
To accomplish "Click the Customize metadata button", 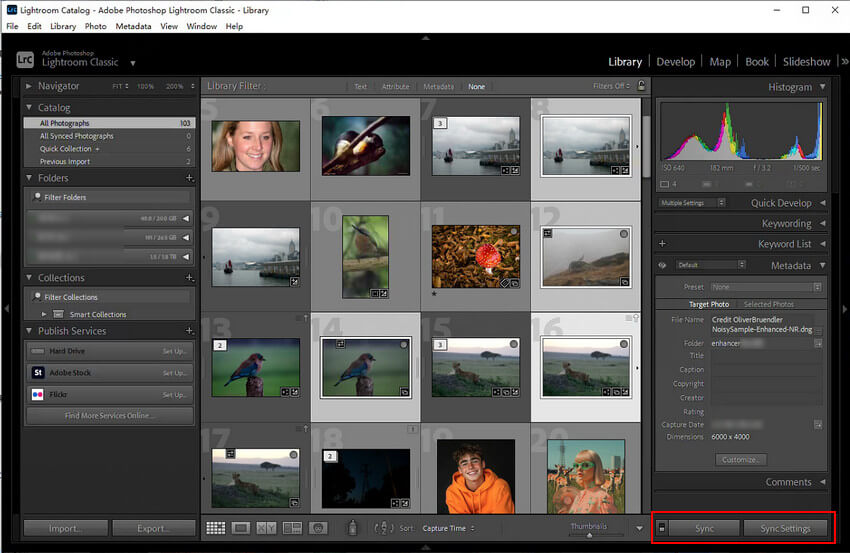I will pyautogui.click(x=740, y=459).
